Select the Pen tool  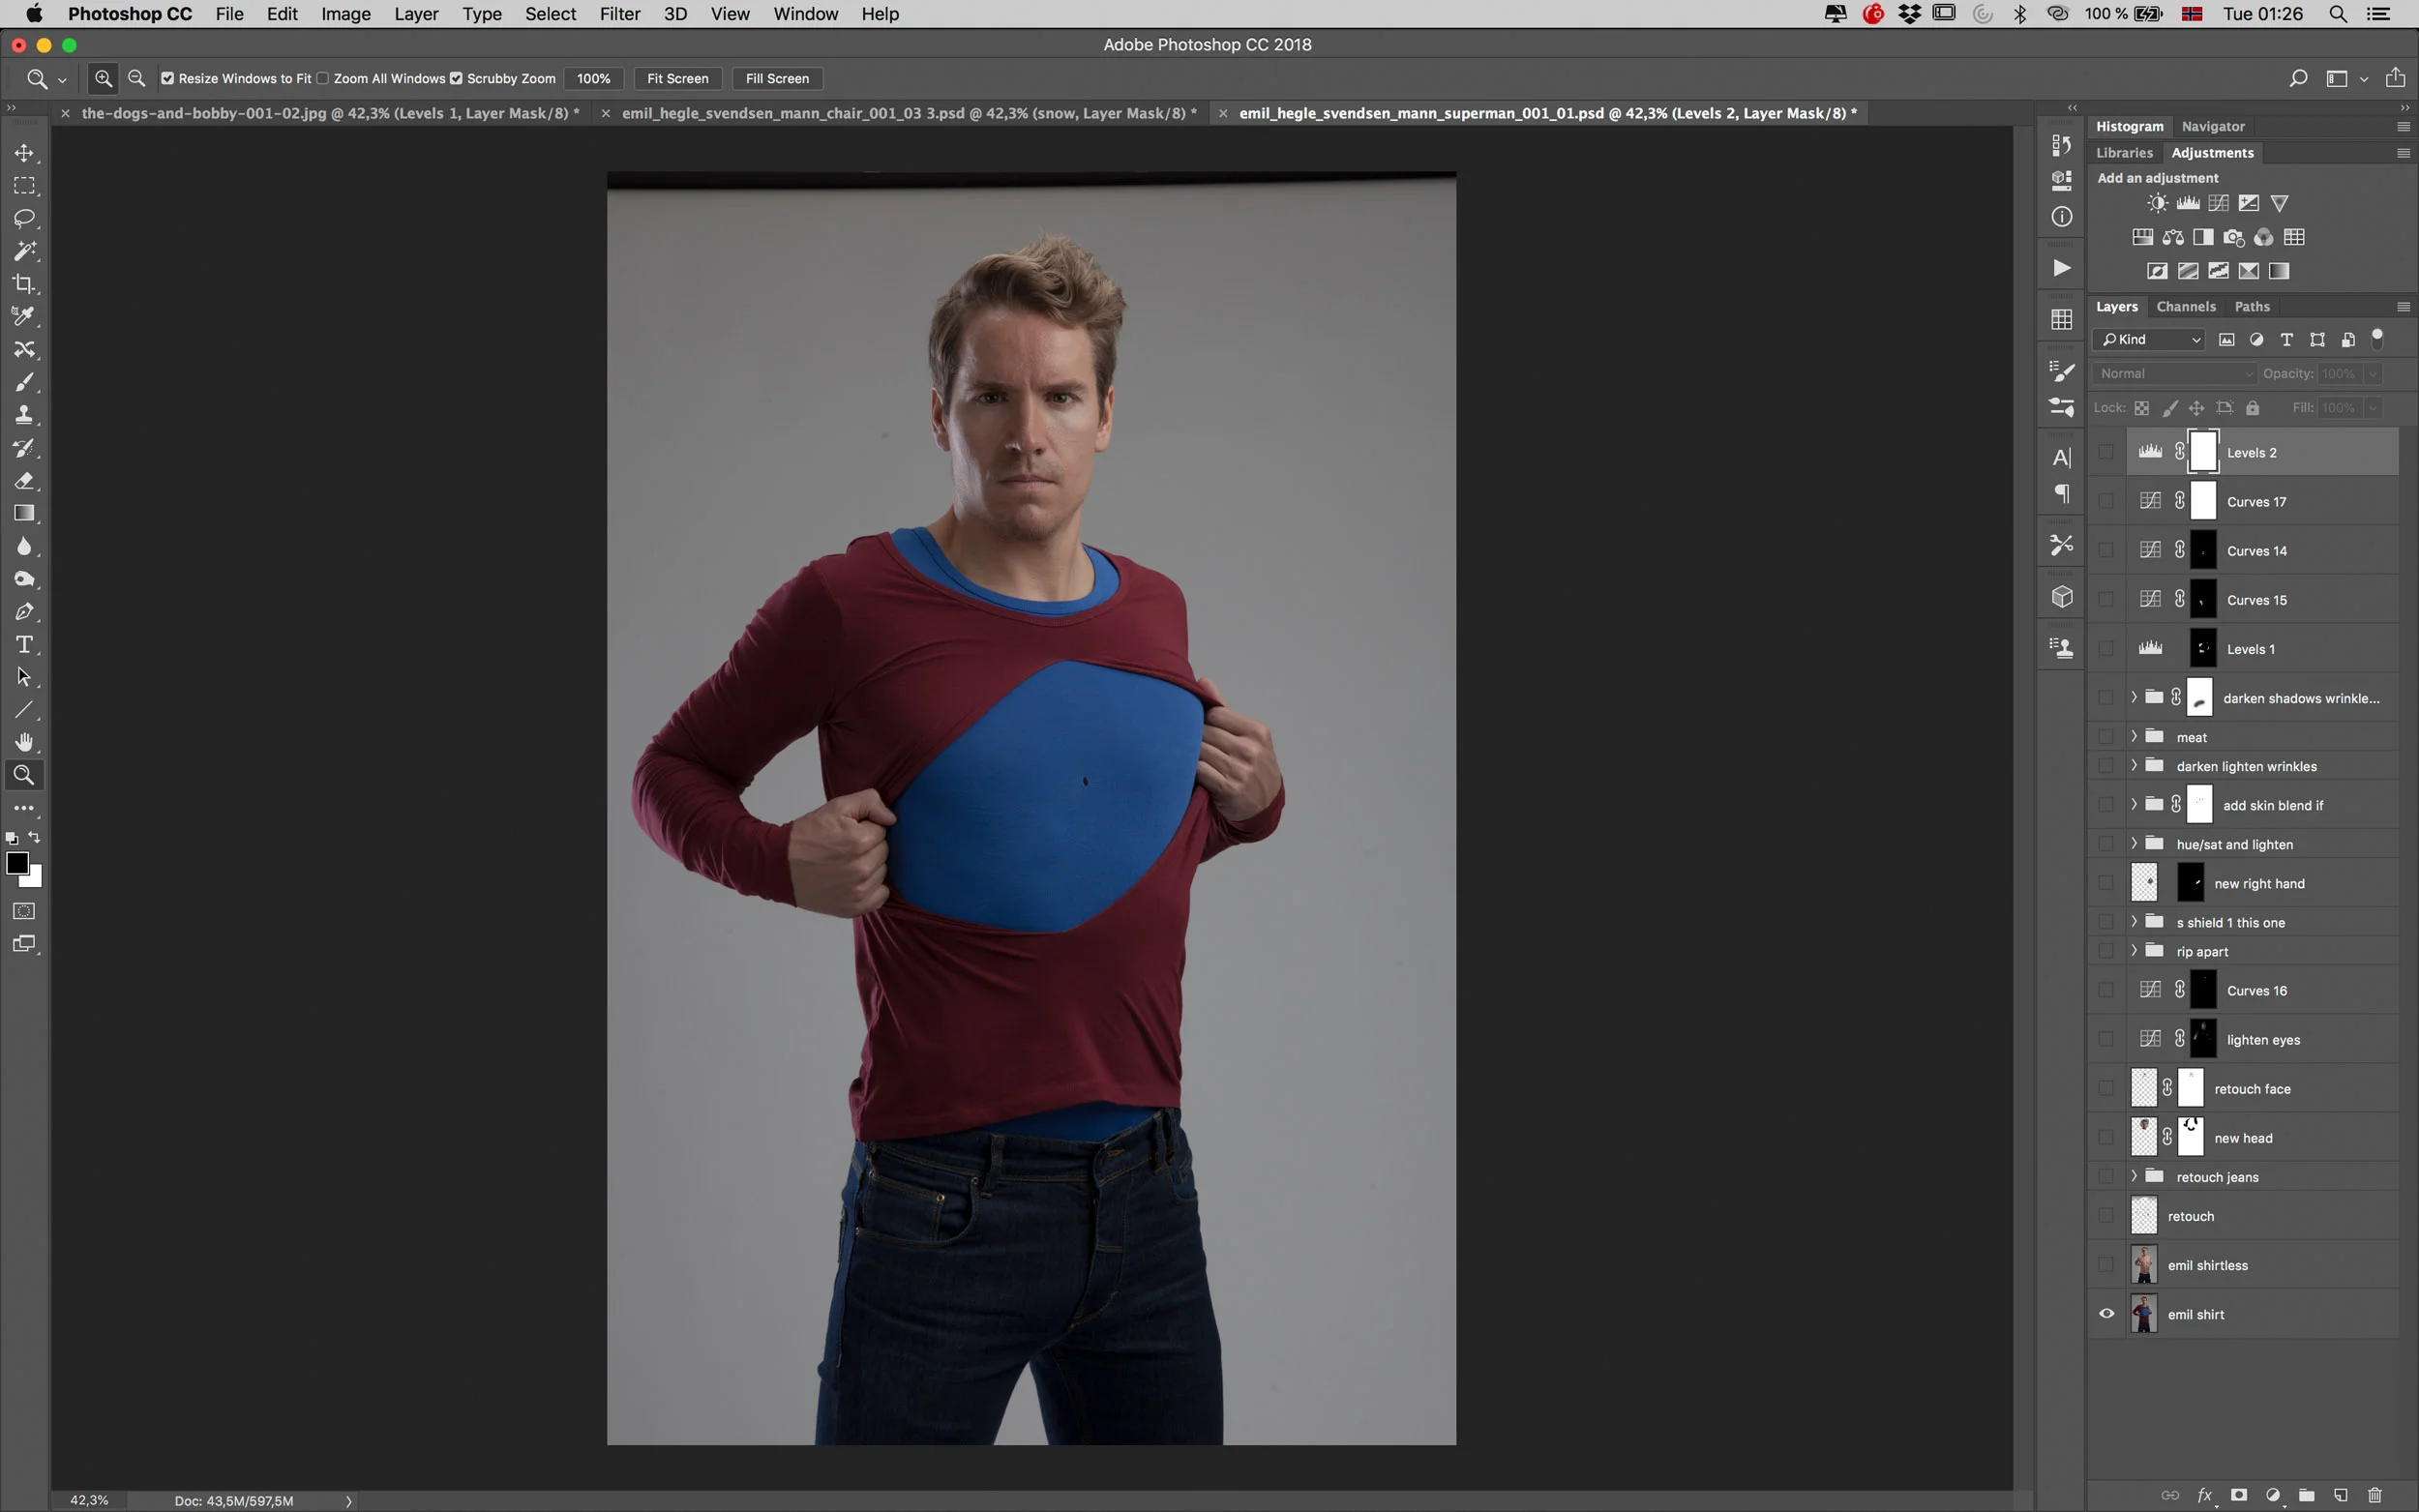[24, 612]
